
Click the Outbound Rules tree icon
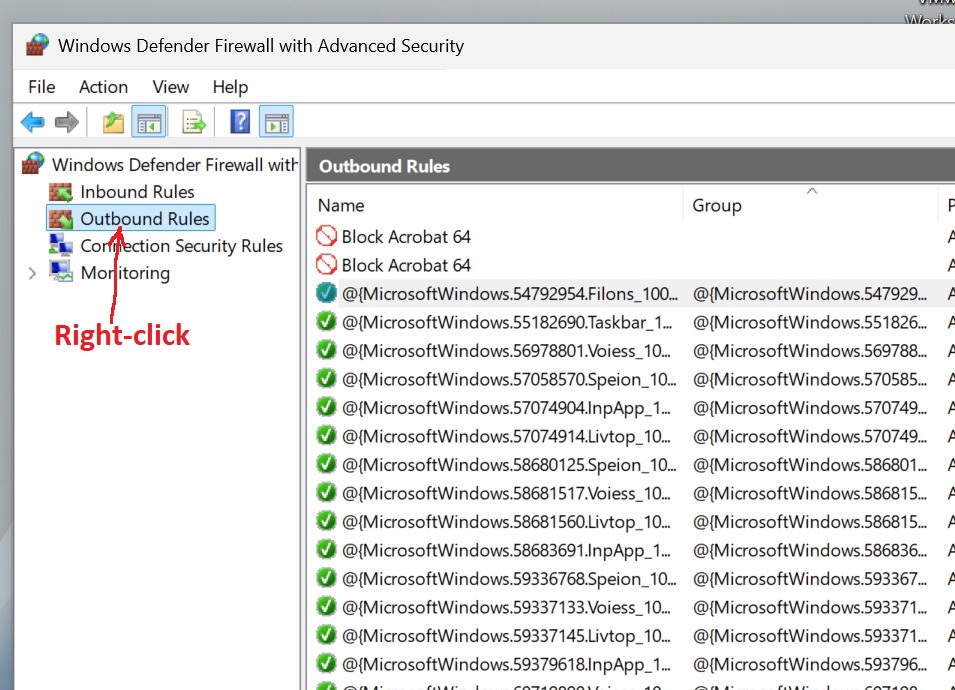[x=60, y=219]
